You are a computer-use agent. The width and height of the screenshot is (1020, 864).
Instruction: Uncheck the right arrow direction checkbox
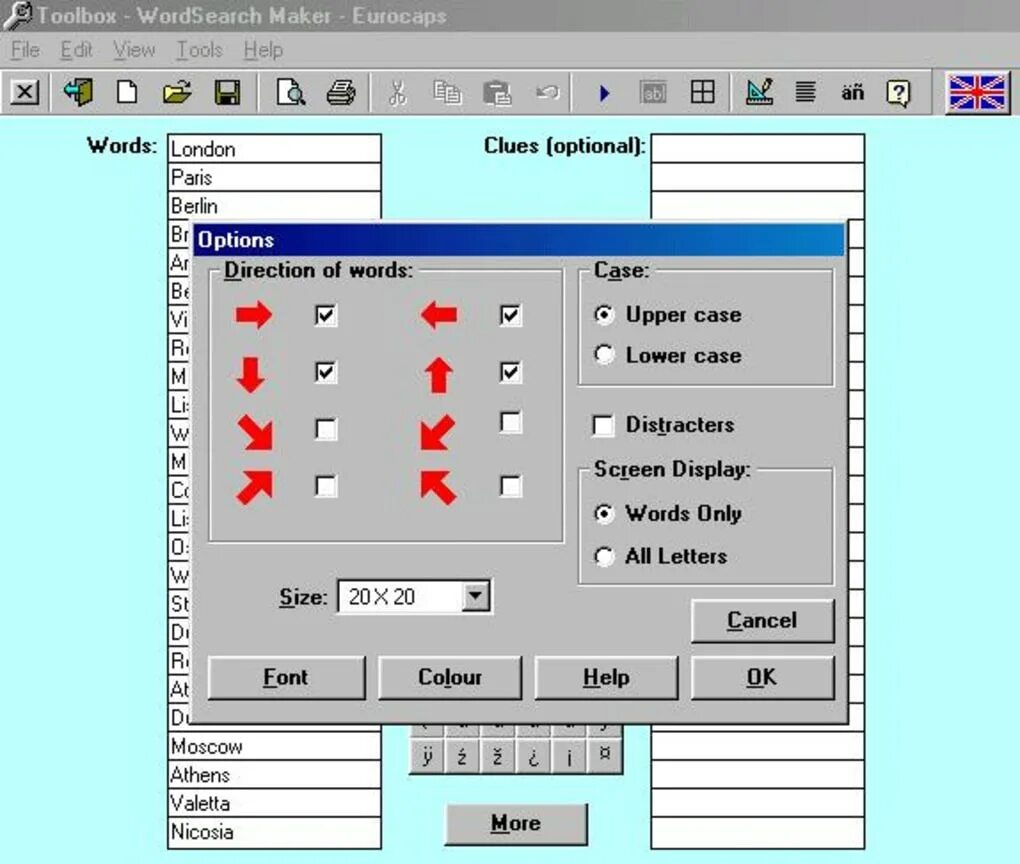[325, 316]
